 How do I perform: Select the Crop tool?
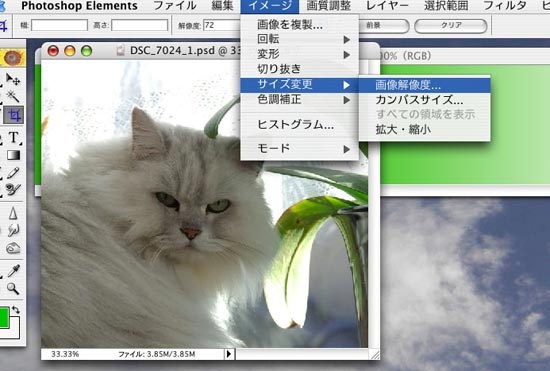(x=14, y=115)
